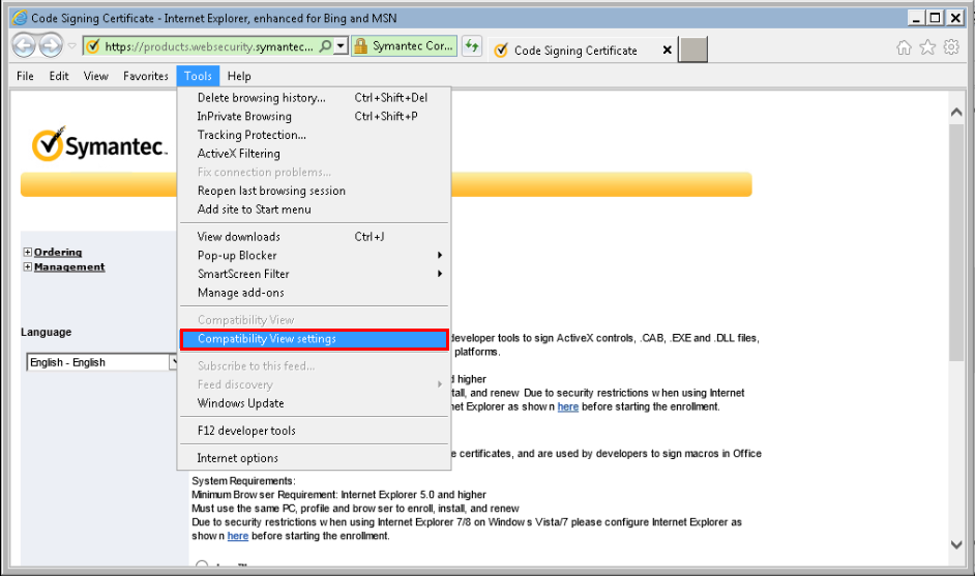Click the scrollbar down arrow
This screenshot has height=576, width=975.
coord(956,544)
